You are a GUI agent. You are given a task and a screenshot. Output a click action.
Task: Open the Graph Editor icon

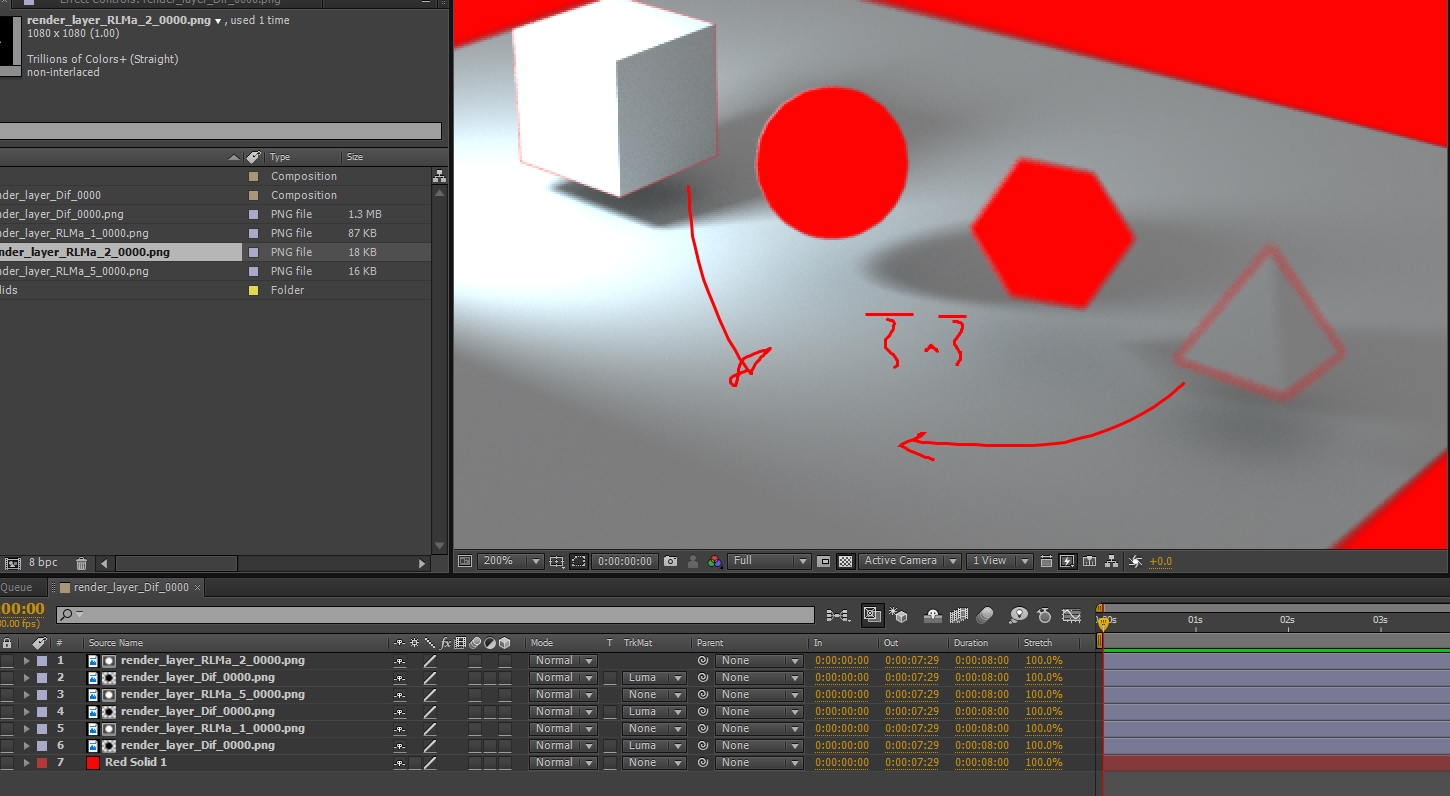coord(1072,615)
